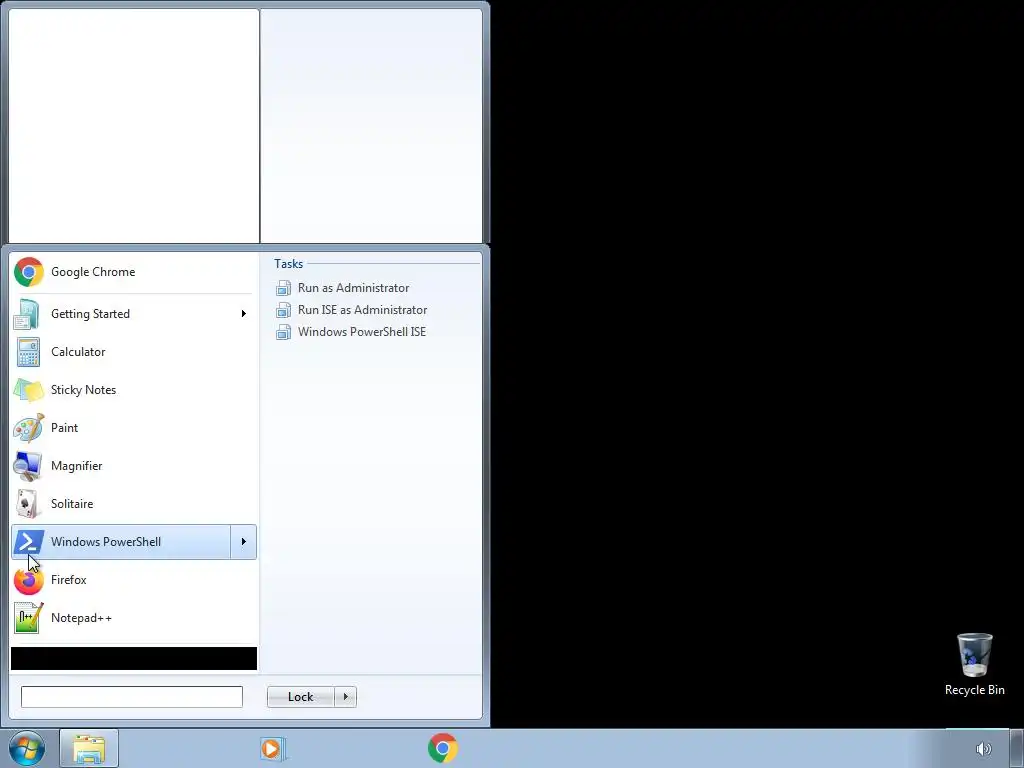1024x768 pixels.
Task: Click the Lock button
Action: (300, 697)
